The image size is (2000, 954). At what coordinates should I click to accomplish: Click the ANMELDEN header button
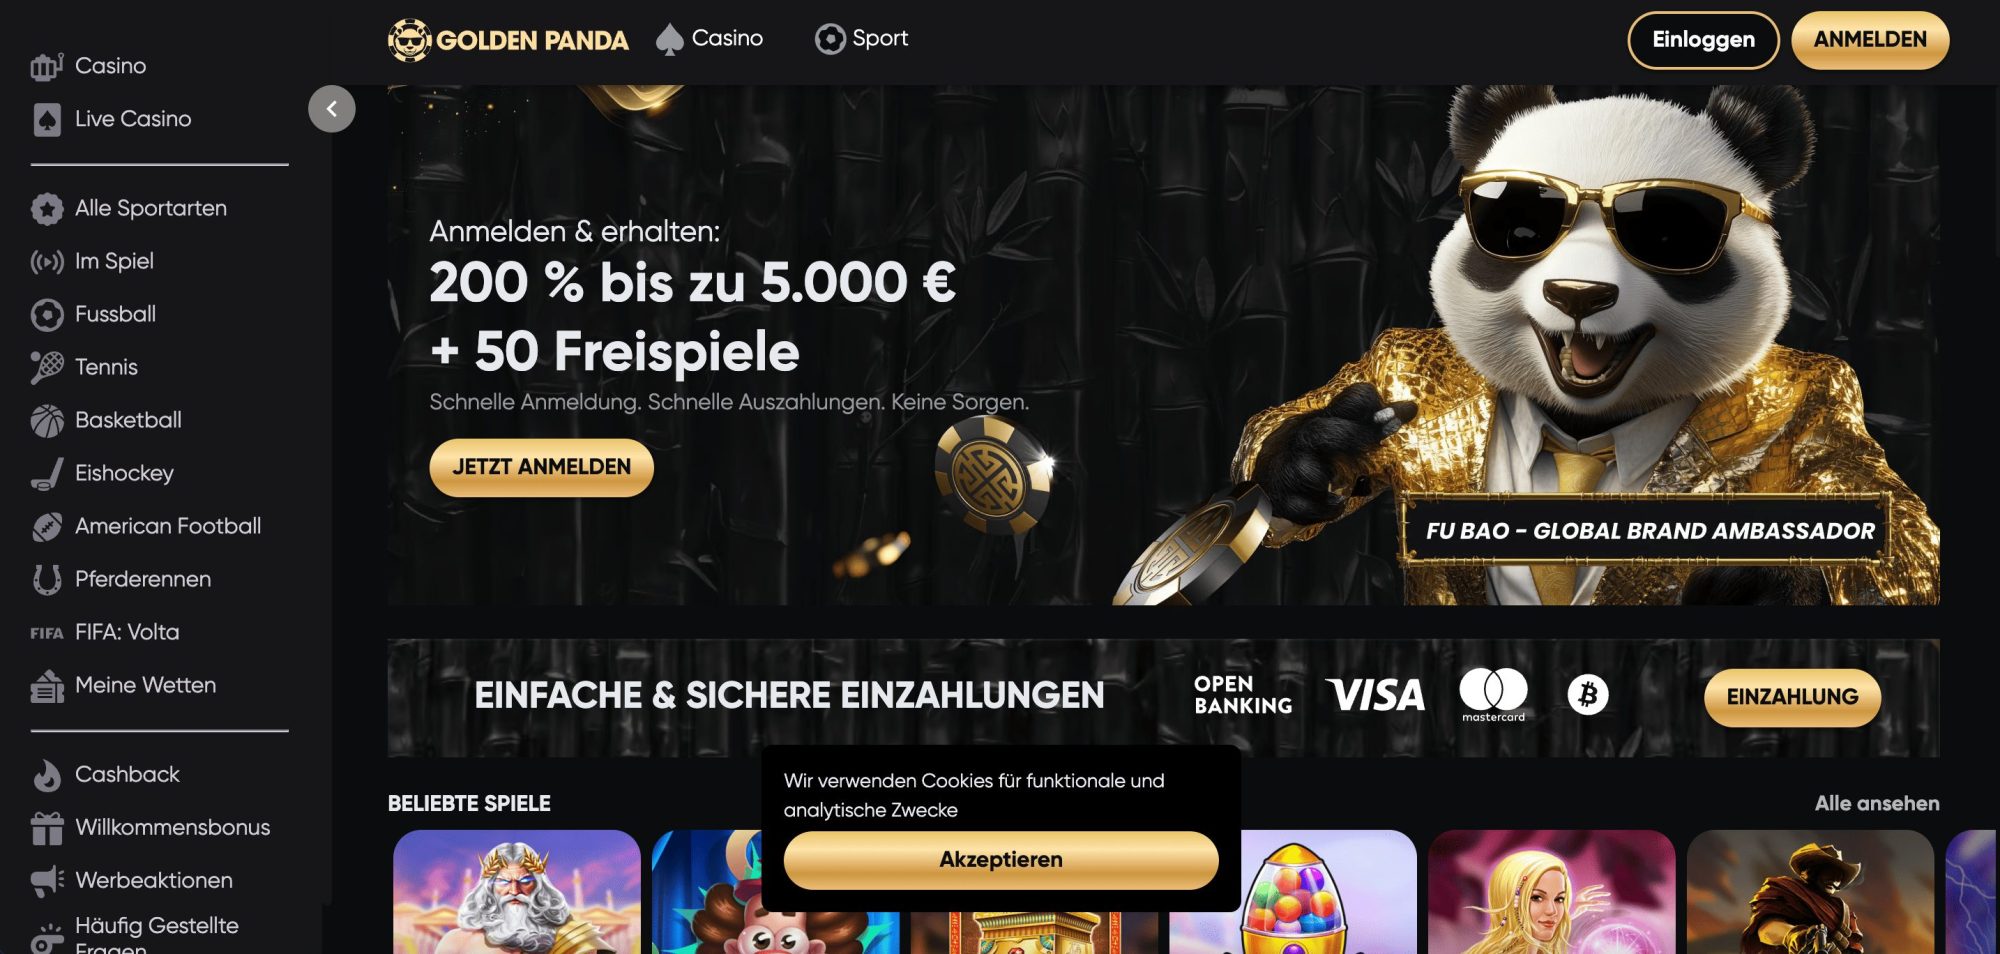pyautogui.click(x=1870, y=40)
